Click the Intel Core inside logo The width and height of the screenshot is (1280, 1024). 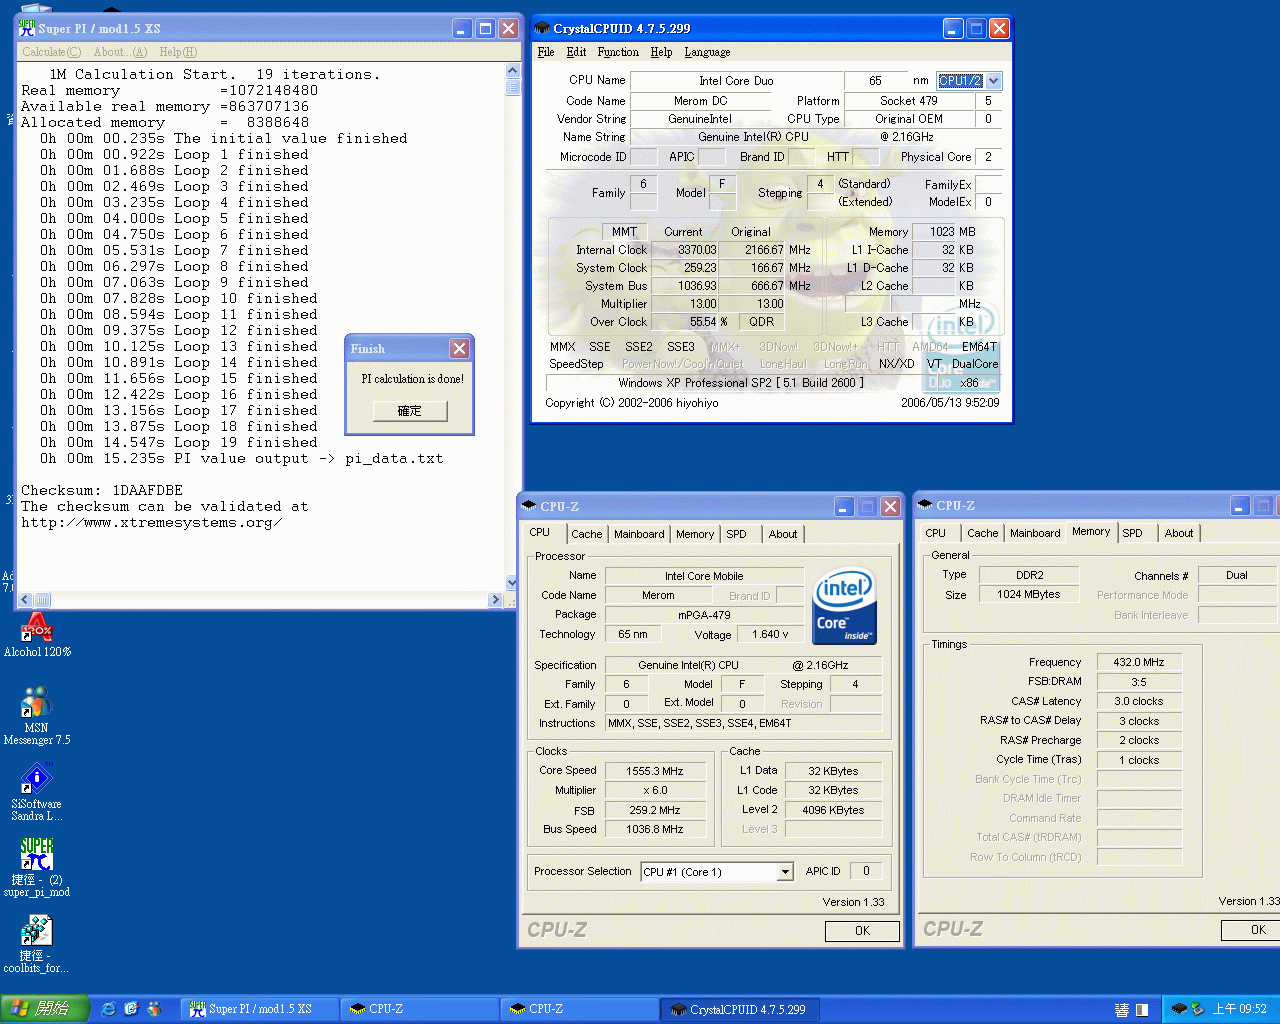click(x=845, y=606)
